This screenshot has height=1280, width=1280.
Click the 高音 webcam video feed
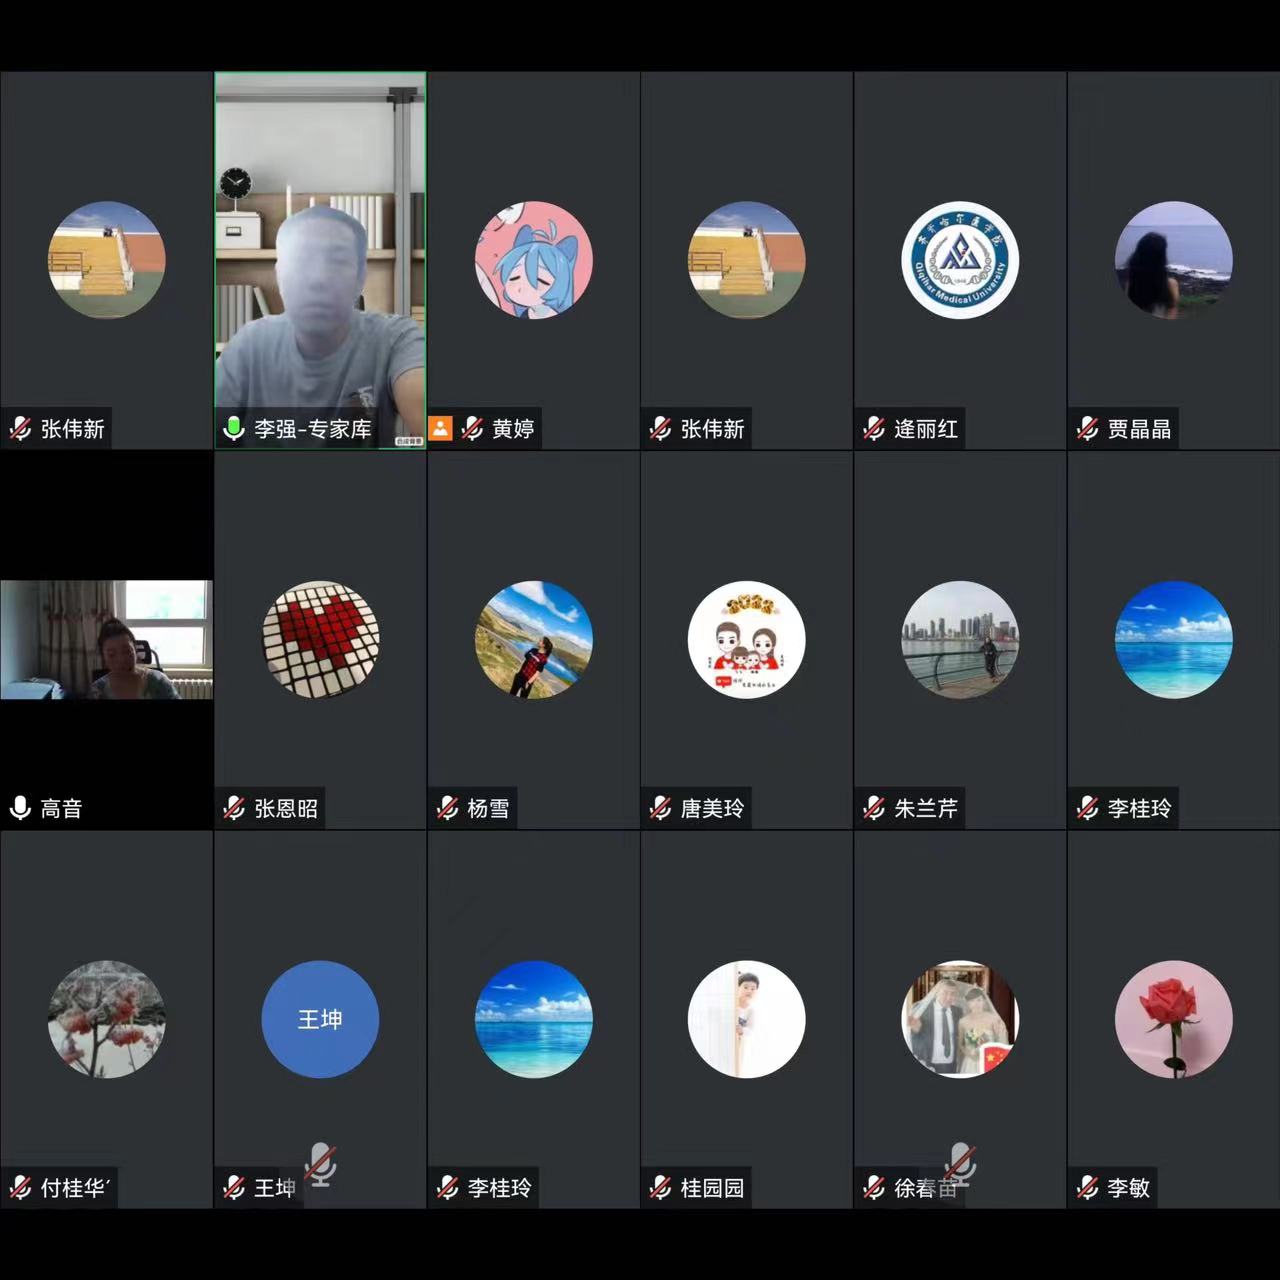click(x=106, y=639)
